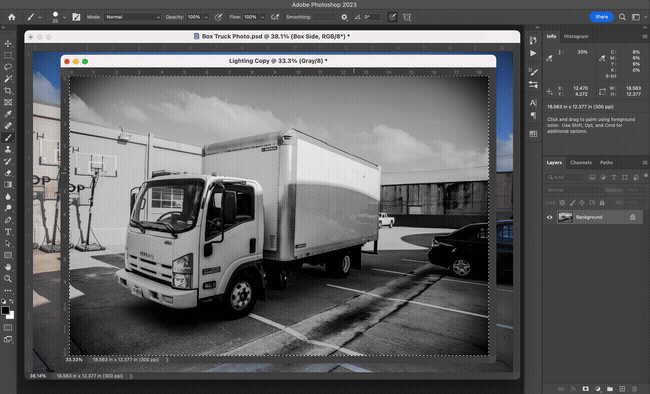
Task: Create new fill or adjustment layer
Action: [x=598, y=389]
